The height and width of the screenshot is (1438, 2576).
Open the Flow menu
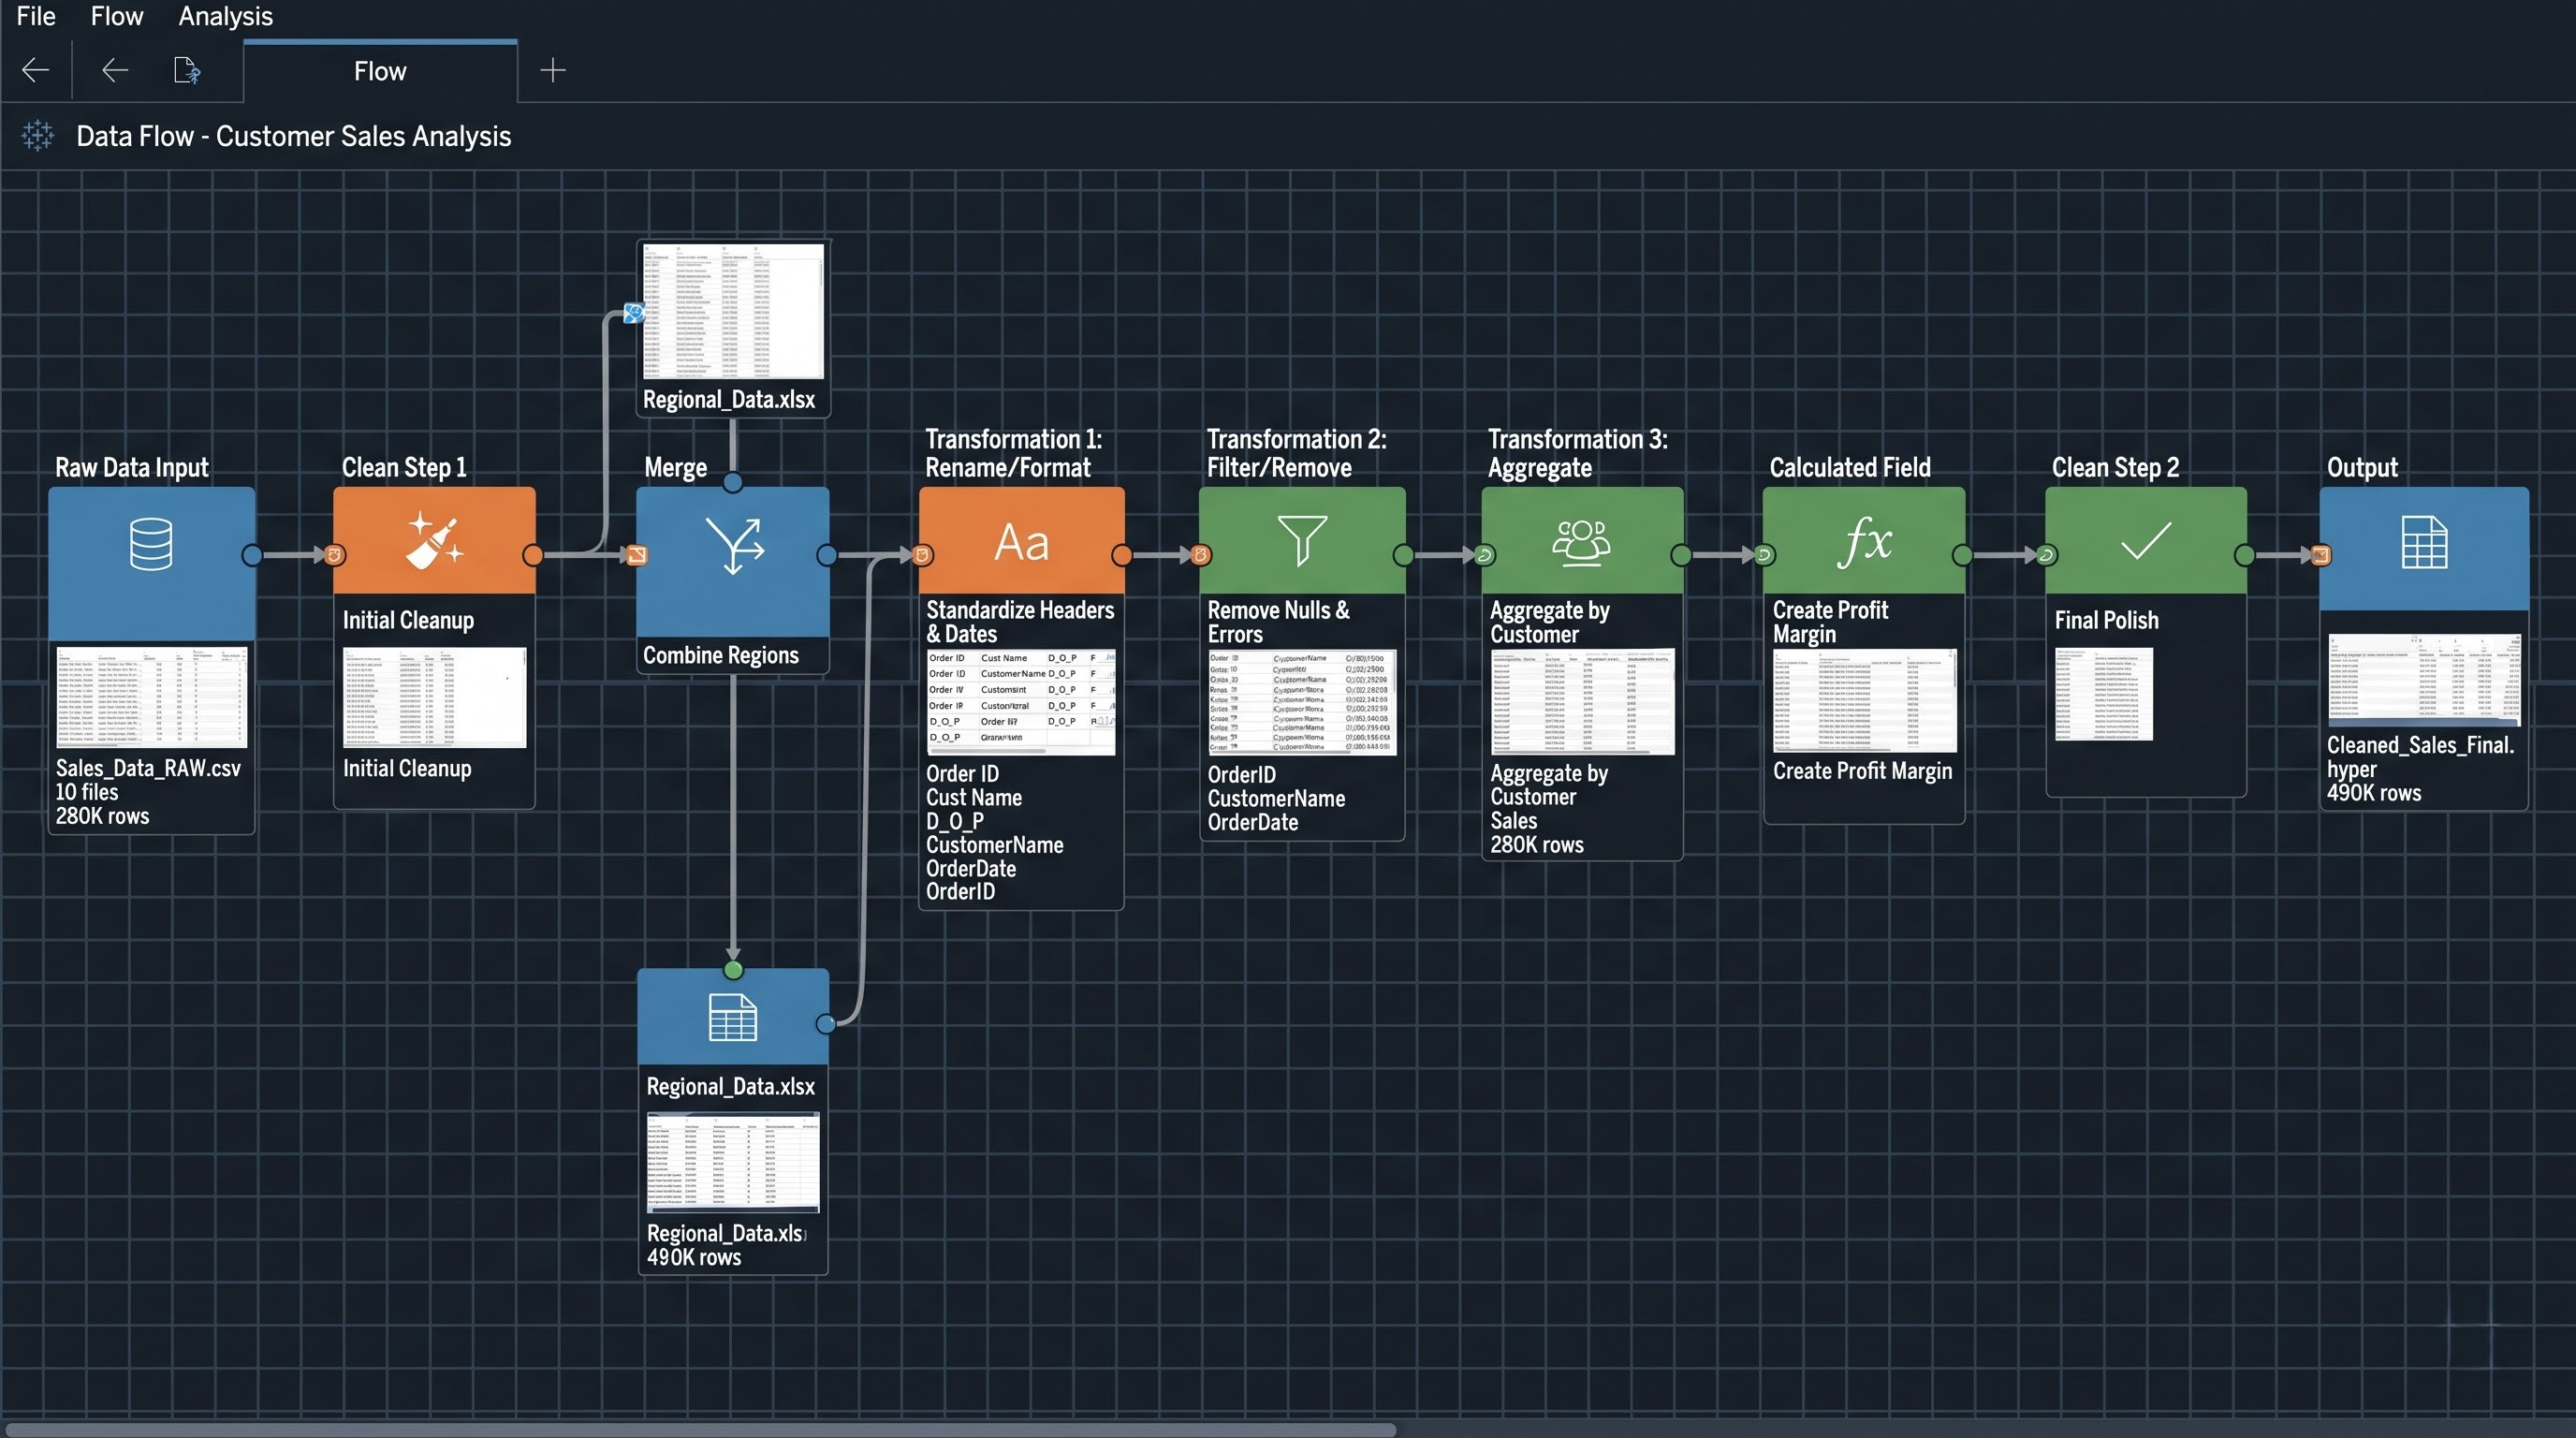(117, 16)
